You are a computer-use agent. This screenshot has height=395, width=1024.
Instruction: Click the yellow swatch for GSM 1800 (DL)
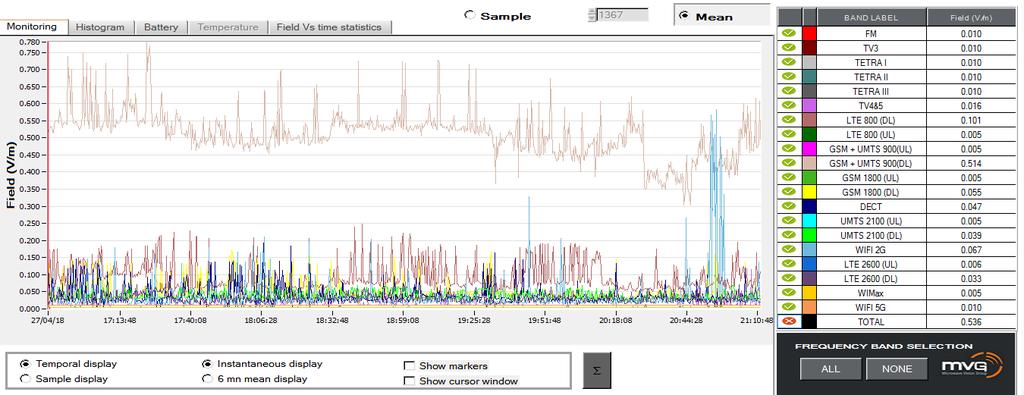809,191
